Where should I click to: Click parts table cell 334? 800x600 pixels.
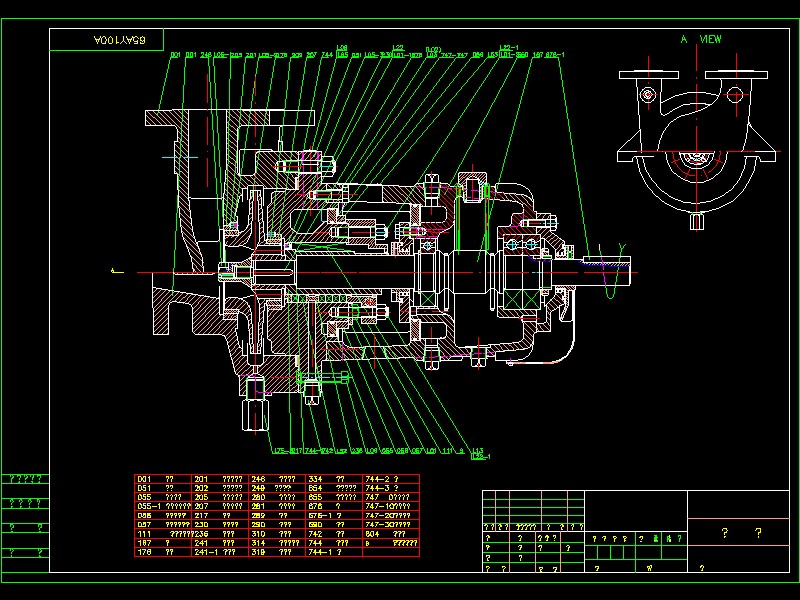coord(334,479)
